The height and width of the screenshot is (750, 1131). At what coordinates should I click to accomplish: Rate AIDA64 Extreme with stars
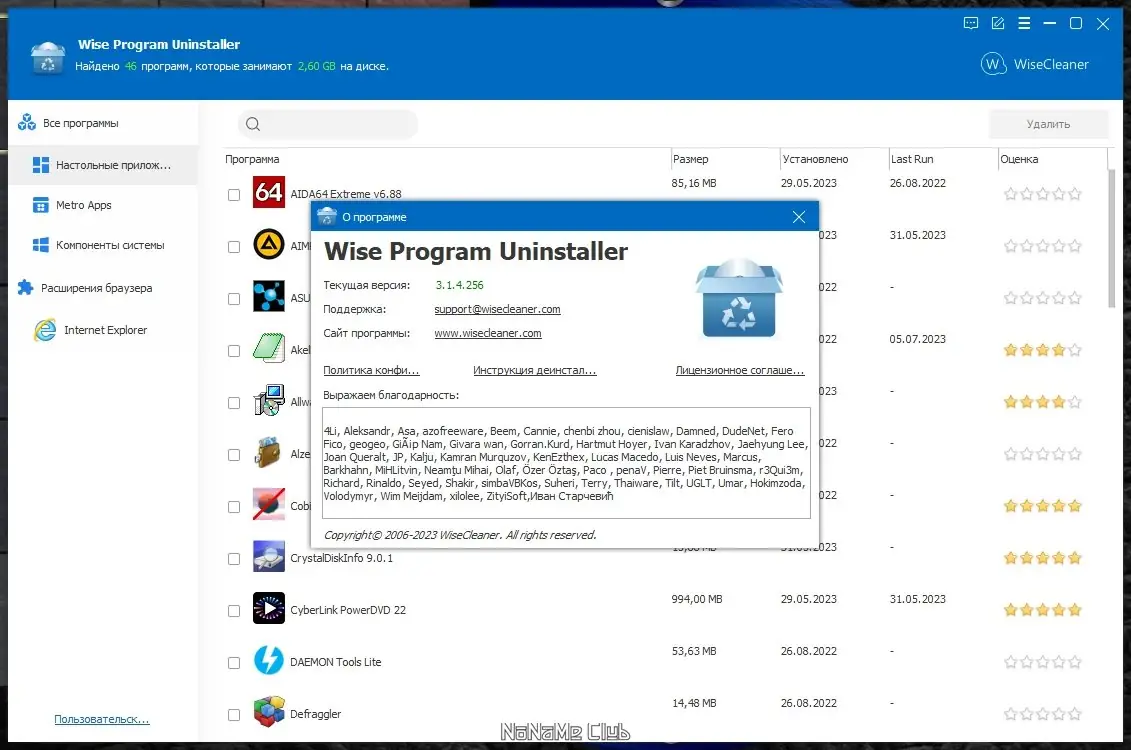coord(1042,193)
